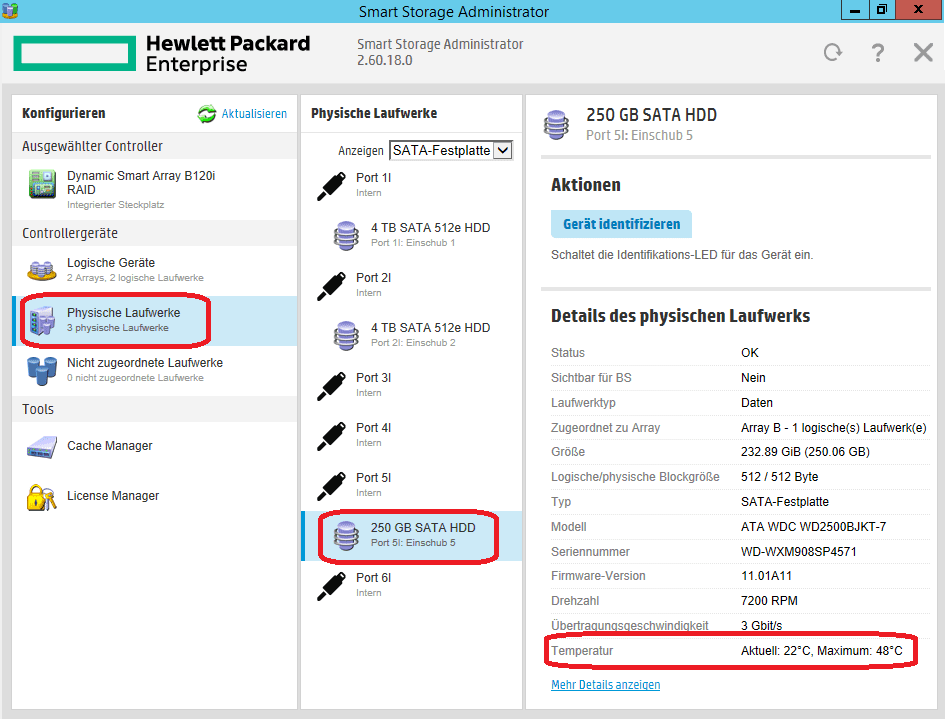Click the Dynamic Smart Array B120i controller icon
945x719 pixels.
[42, 184]
